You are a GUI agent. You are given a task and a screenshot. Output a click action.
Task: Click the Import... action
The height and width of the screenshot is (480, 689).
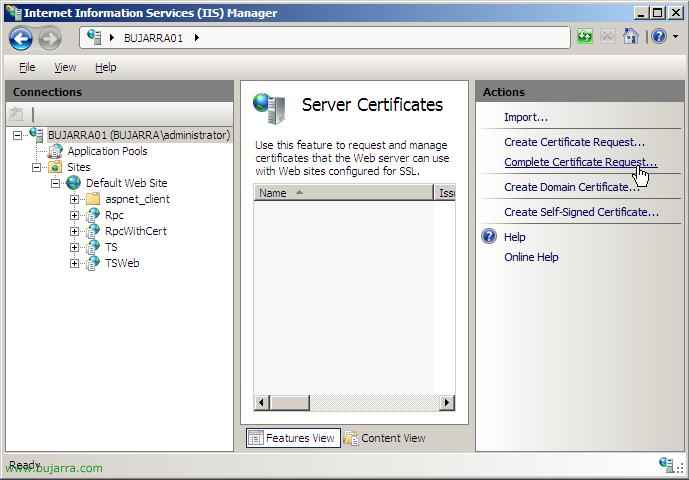[x=526, y=117]
